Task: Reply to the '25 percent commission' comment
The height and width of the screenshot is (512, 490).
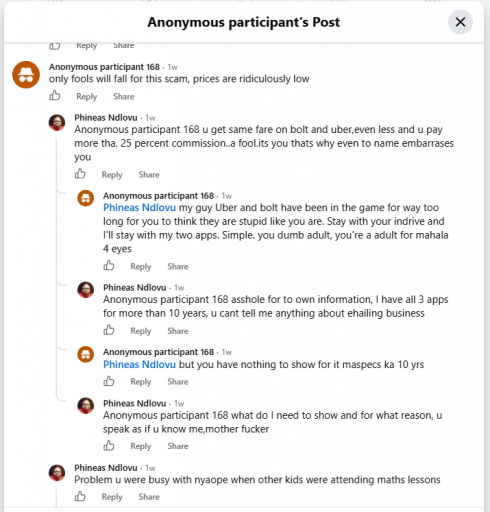Action: [x=112, y=175]
